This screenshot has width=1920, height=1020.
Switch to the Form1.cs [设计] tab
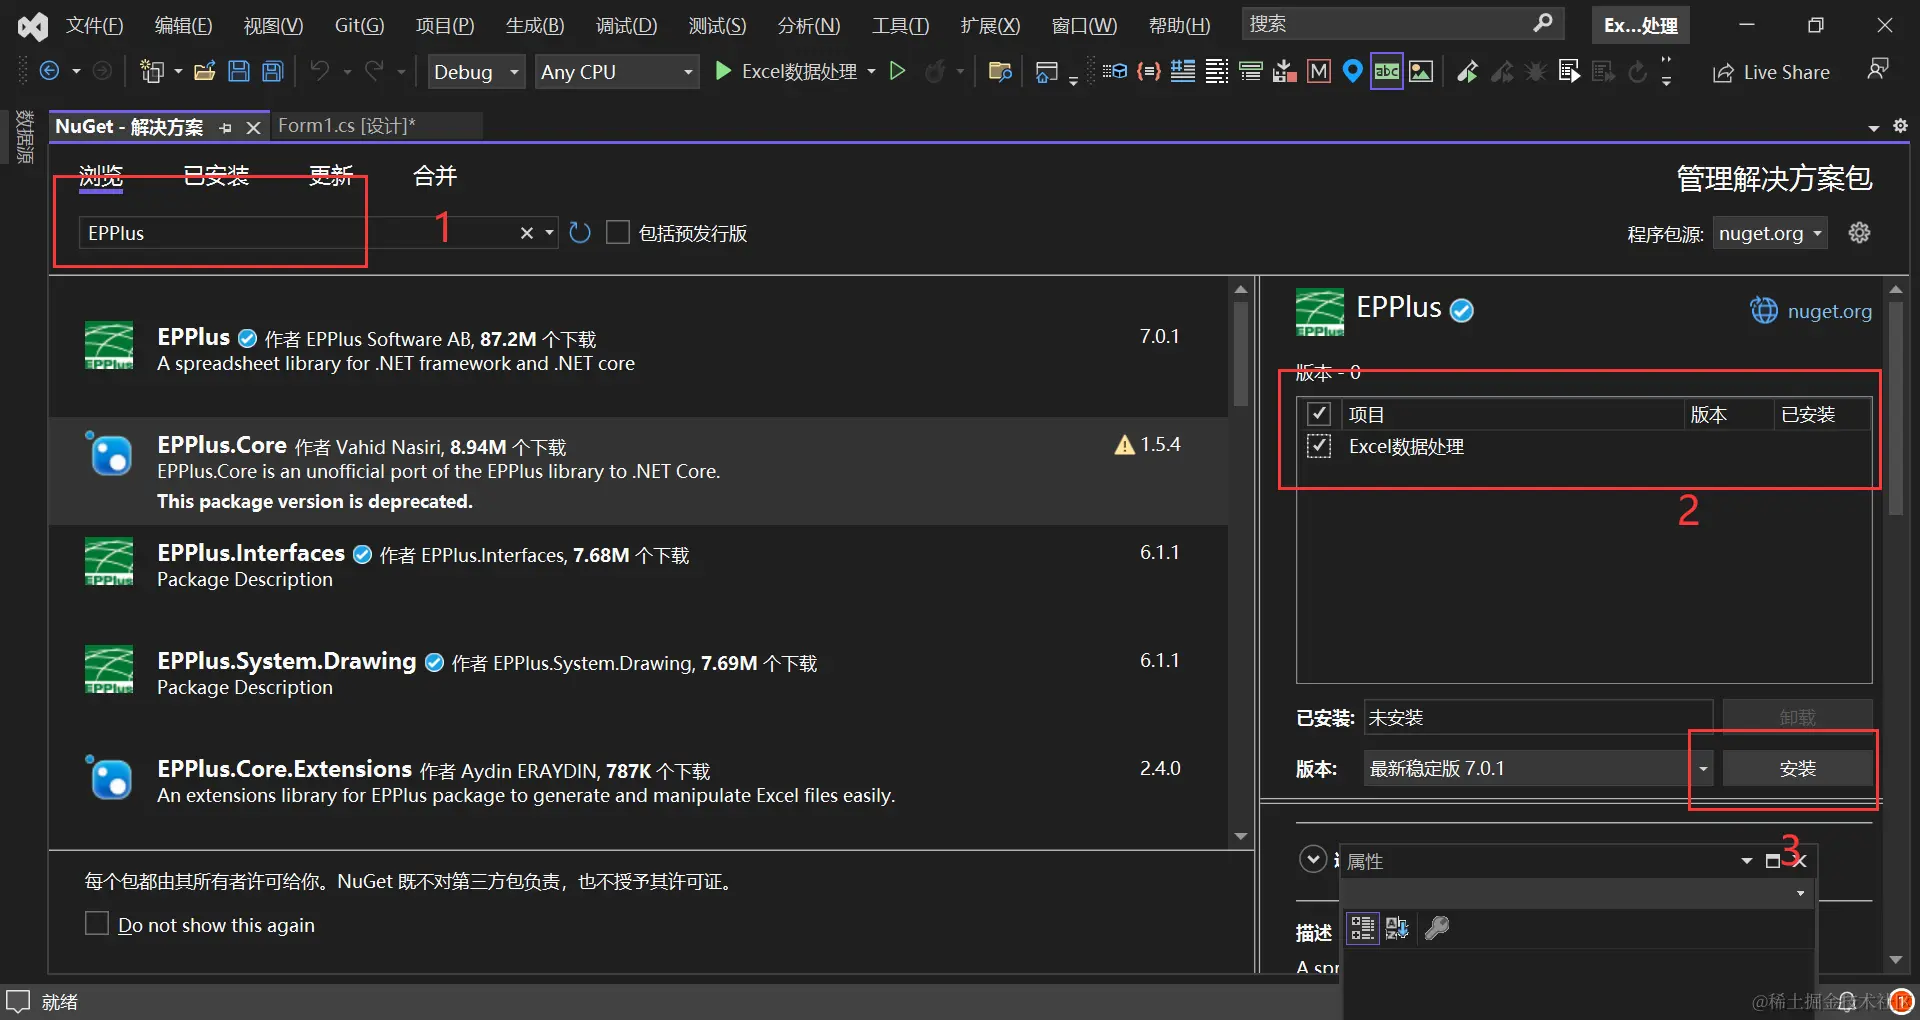[x=346, y=126]
